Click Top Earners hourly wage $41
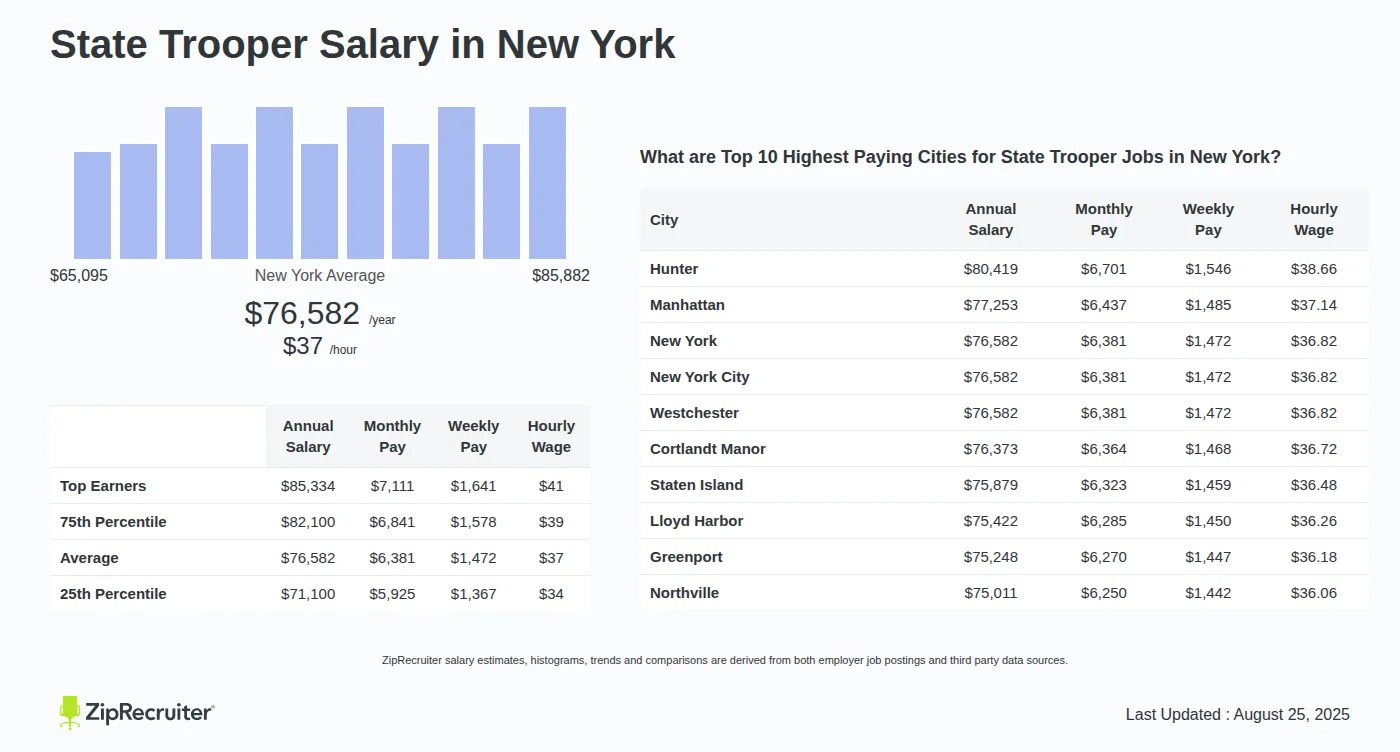This screenshot has width=1400, height=752. pos(551,486)
